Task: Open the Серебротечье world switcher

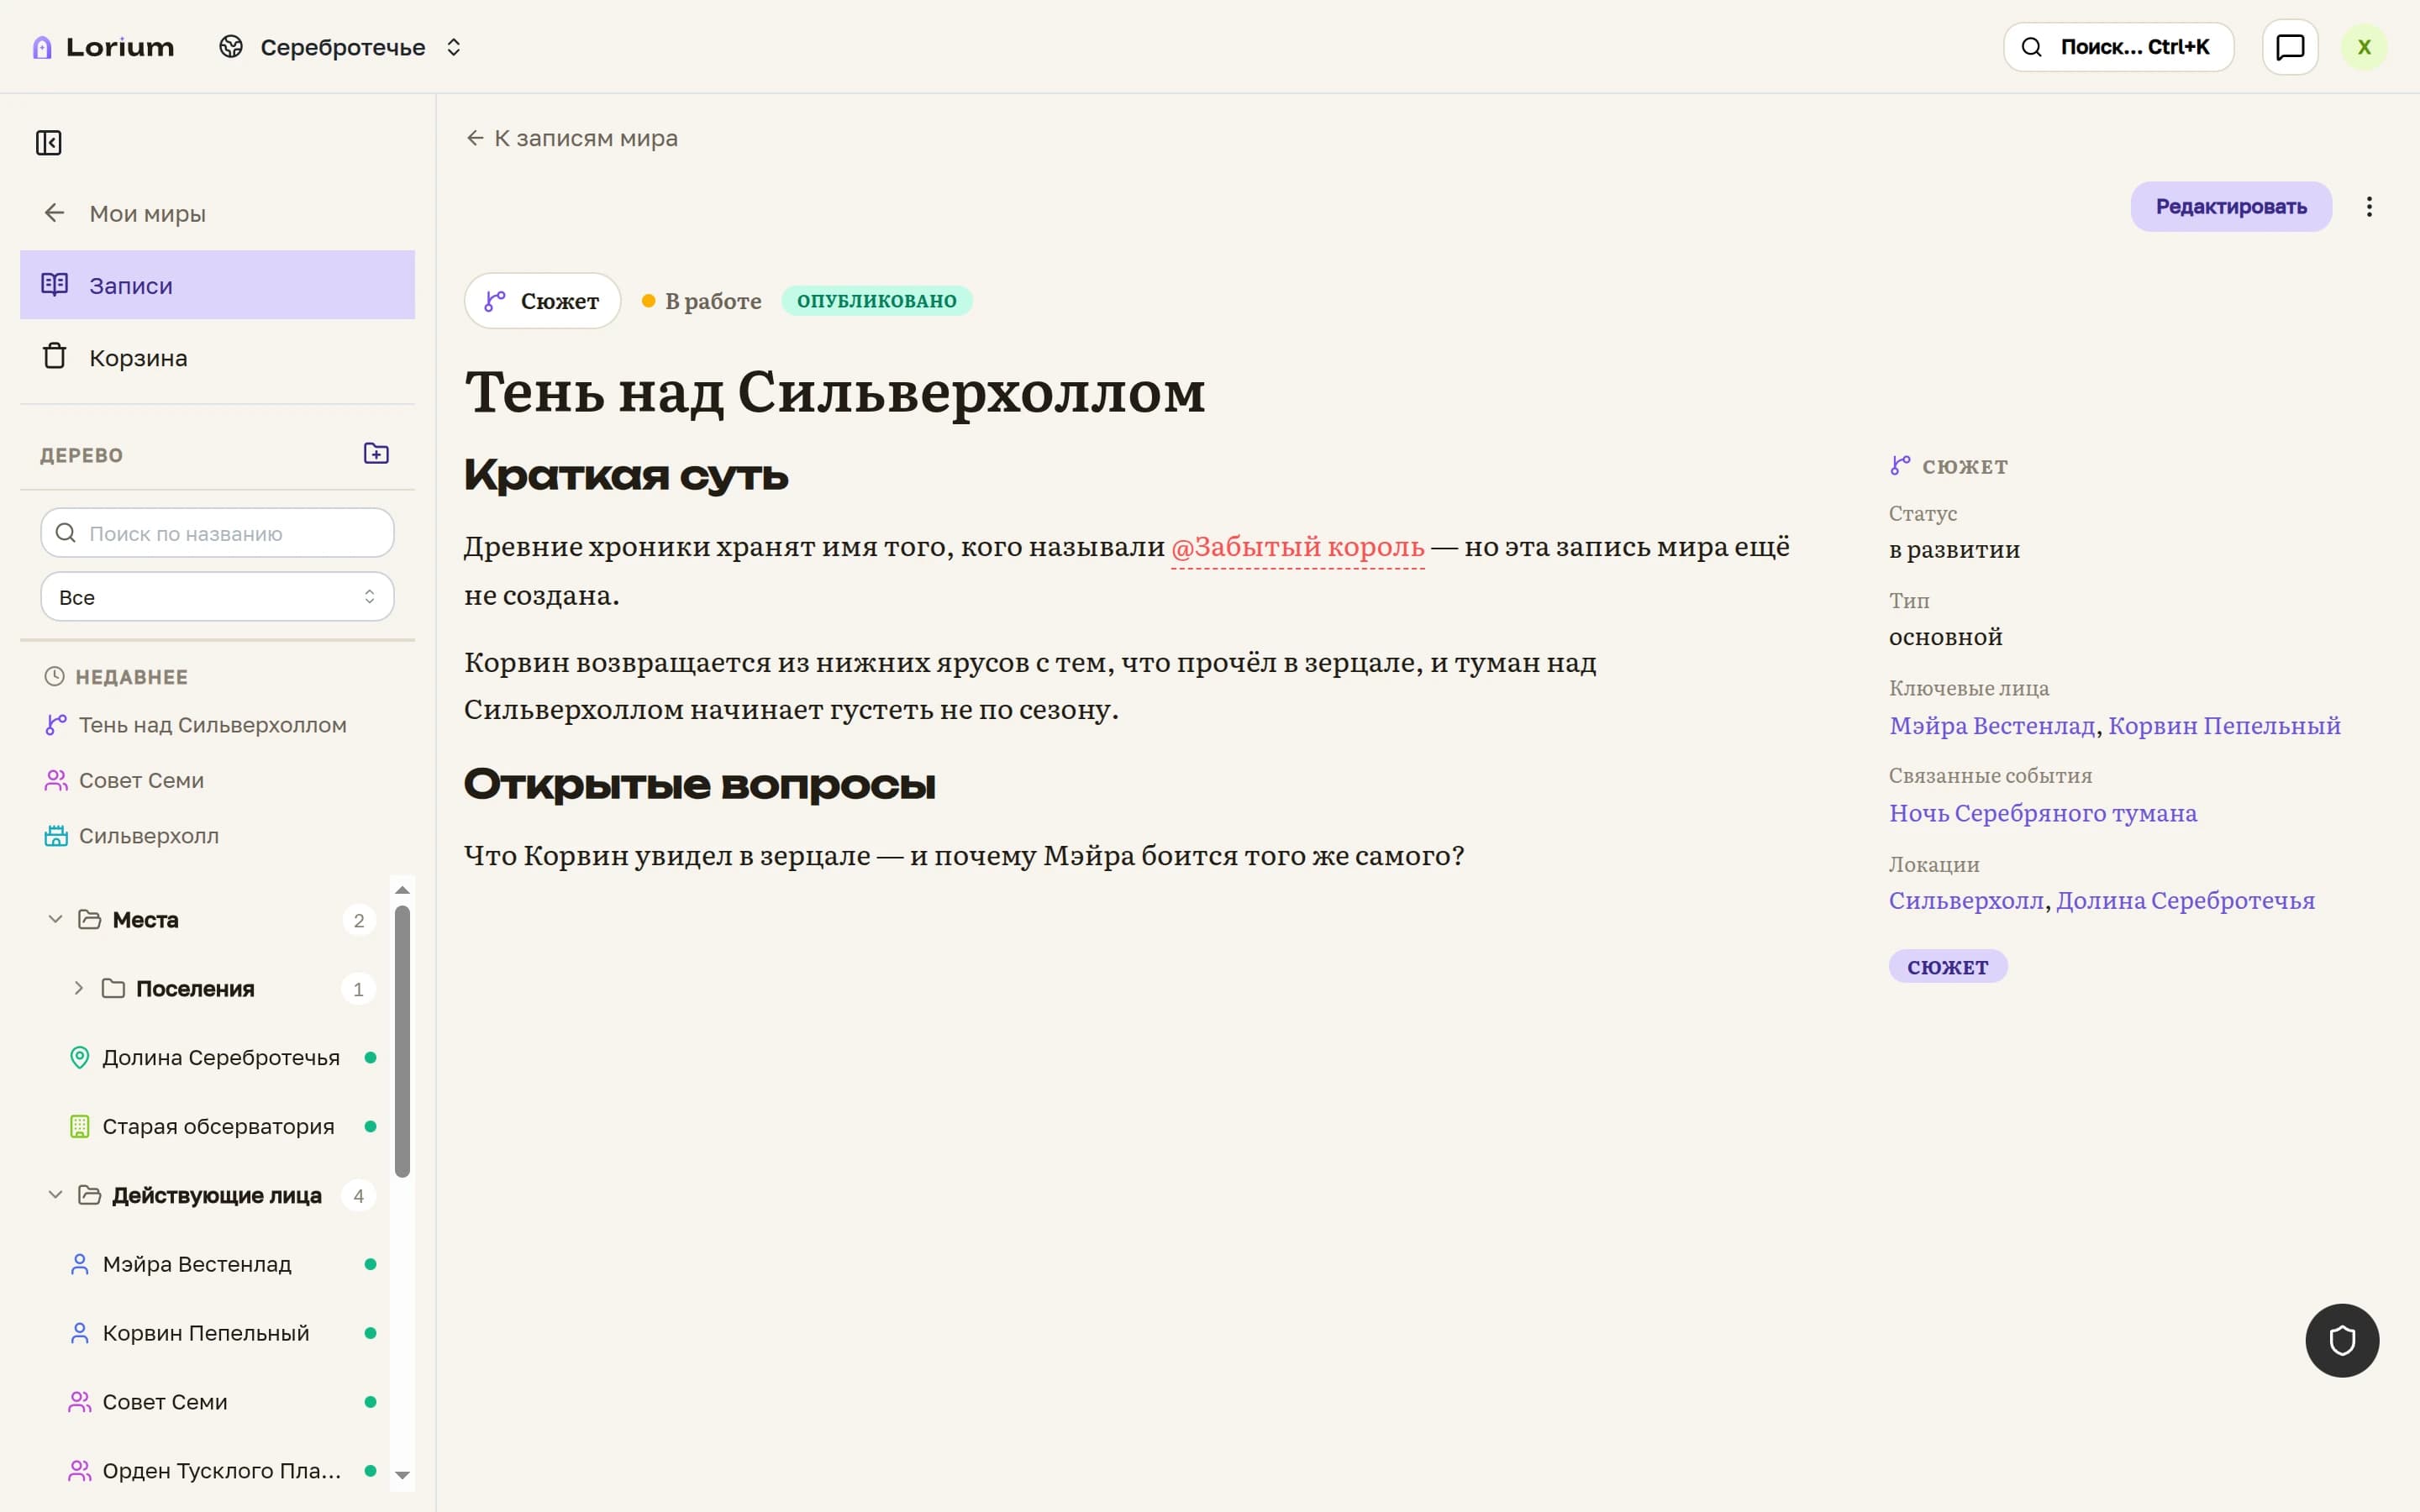Action: click(x=341, y=47)
